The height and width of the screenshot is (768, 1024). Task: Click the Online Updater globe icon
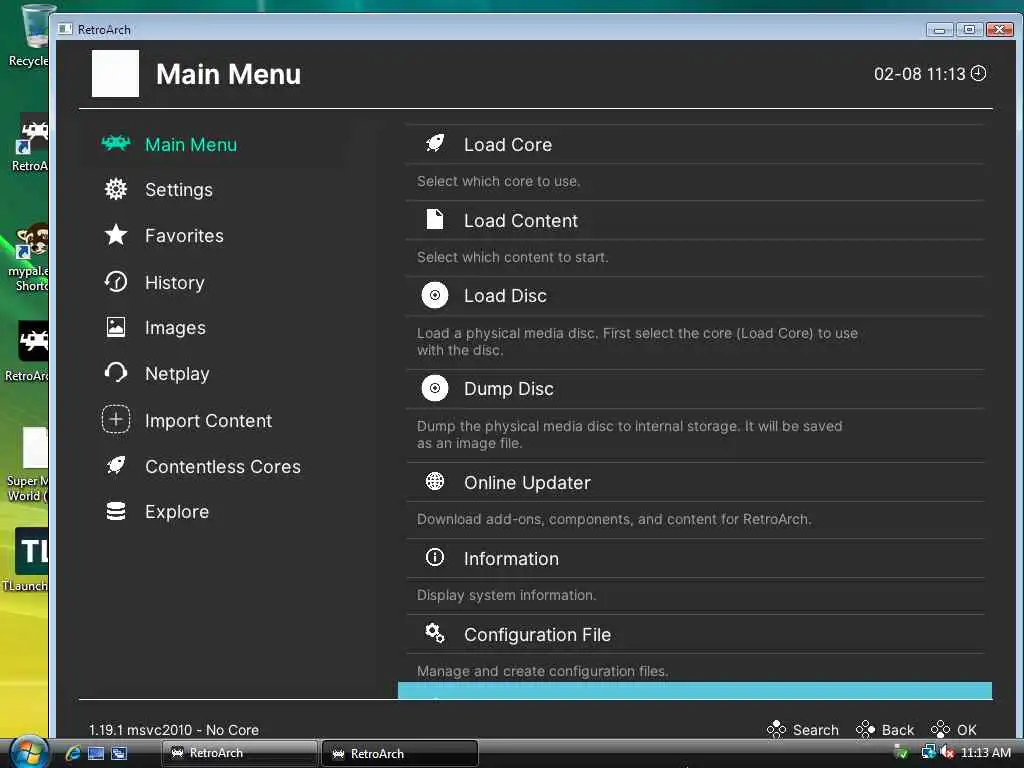pos(434,482)
